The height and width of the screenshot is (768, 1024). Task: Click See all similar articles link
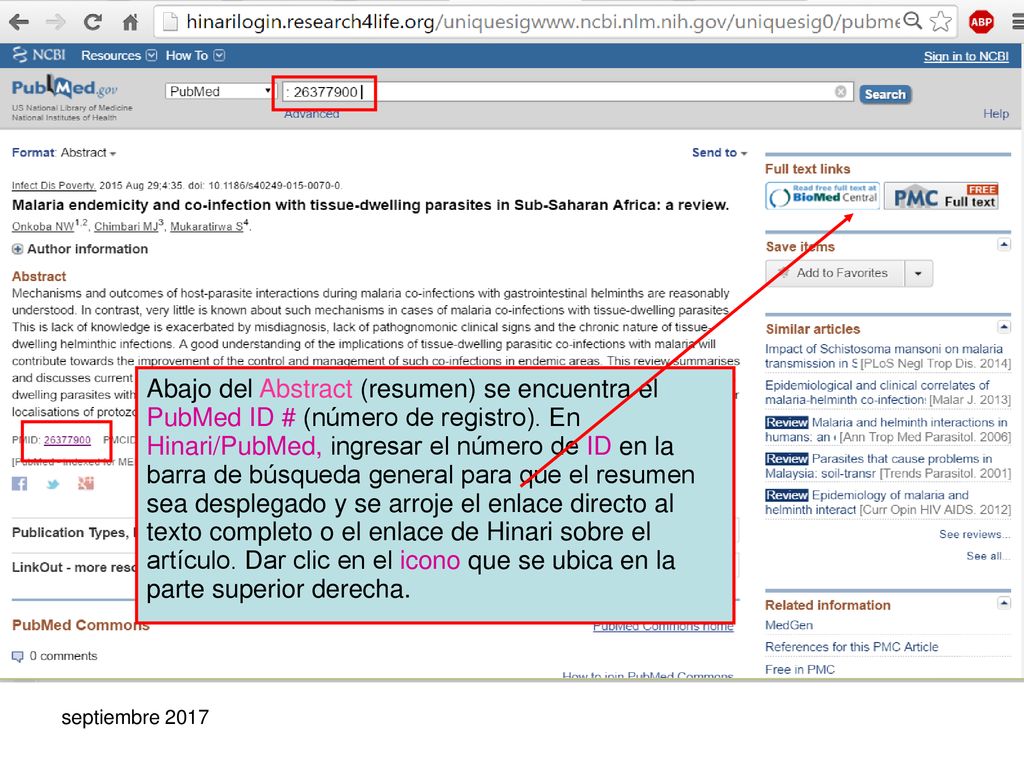click(988, 556)
